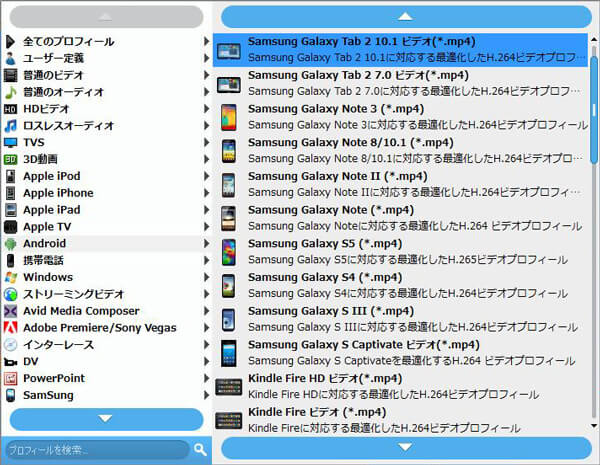The image size is (600, 465).
Task: Open the ストリーミングビデオ category
Action: coord(106,294)
